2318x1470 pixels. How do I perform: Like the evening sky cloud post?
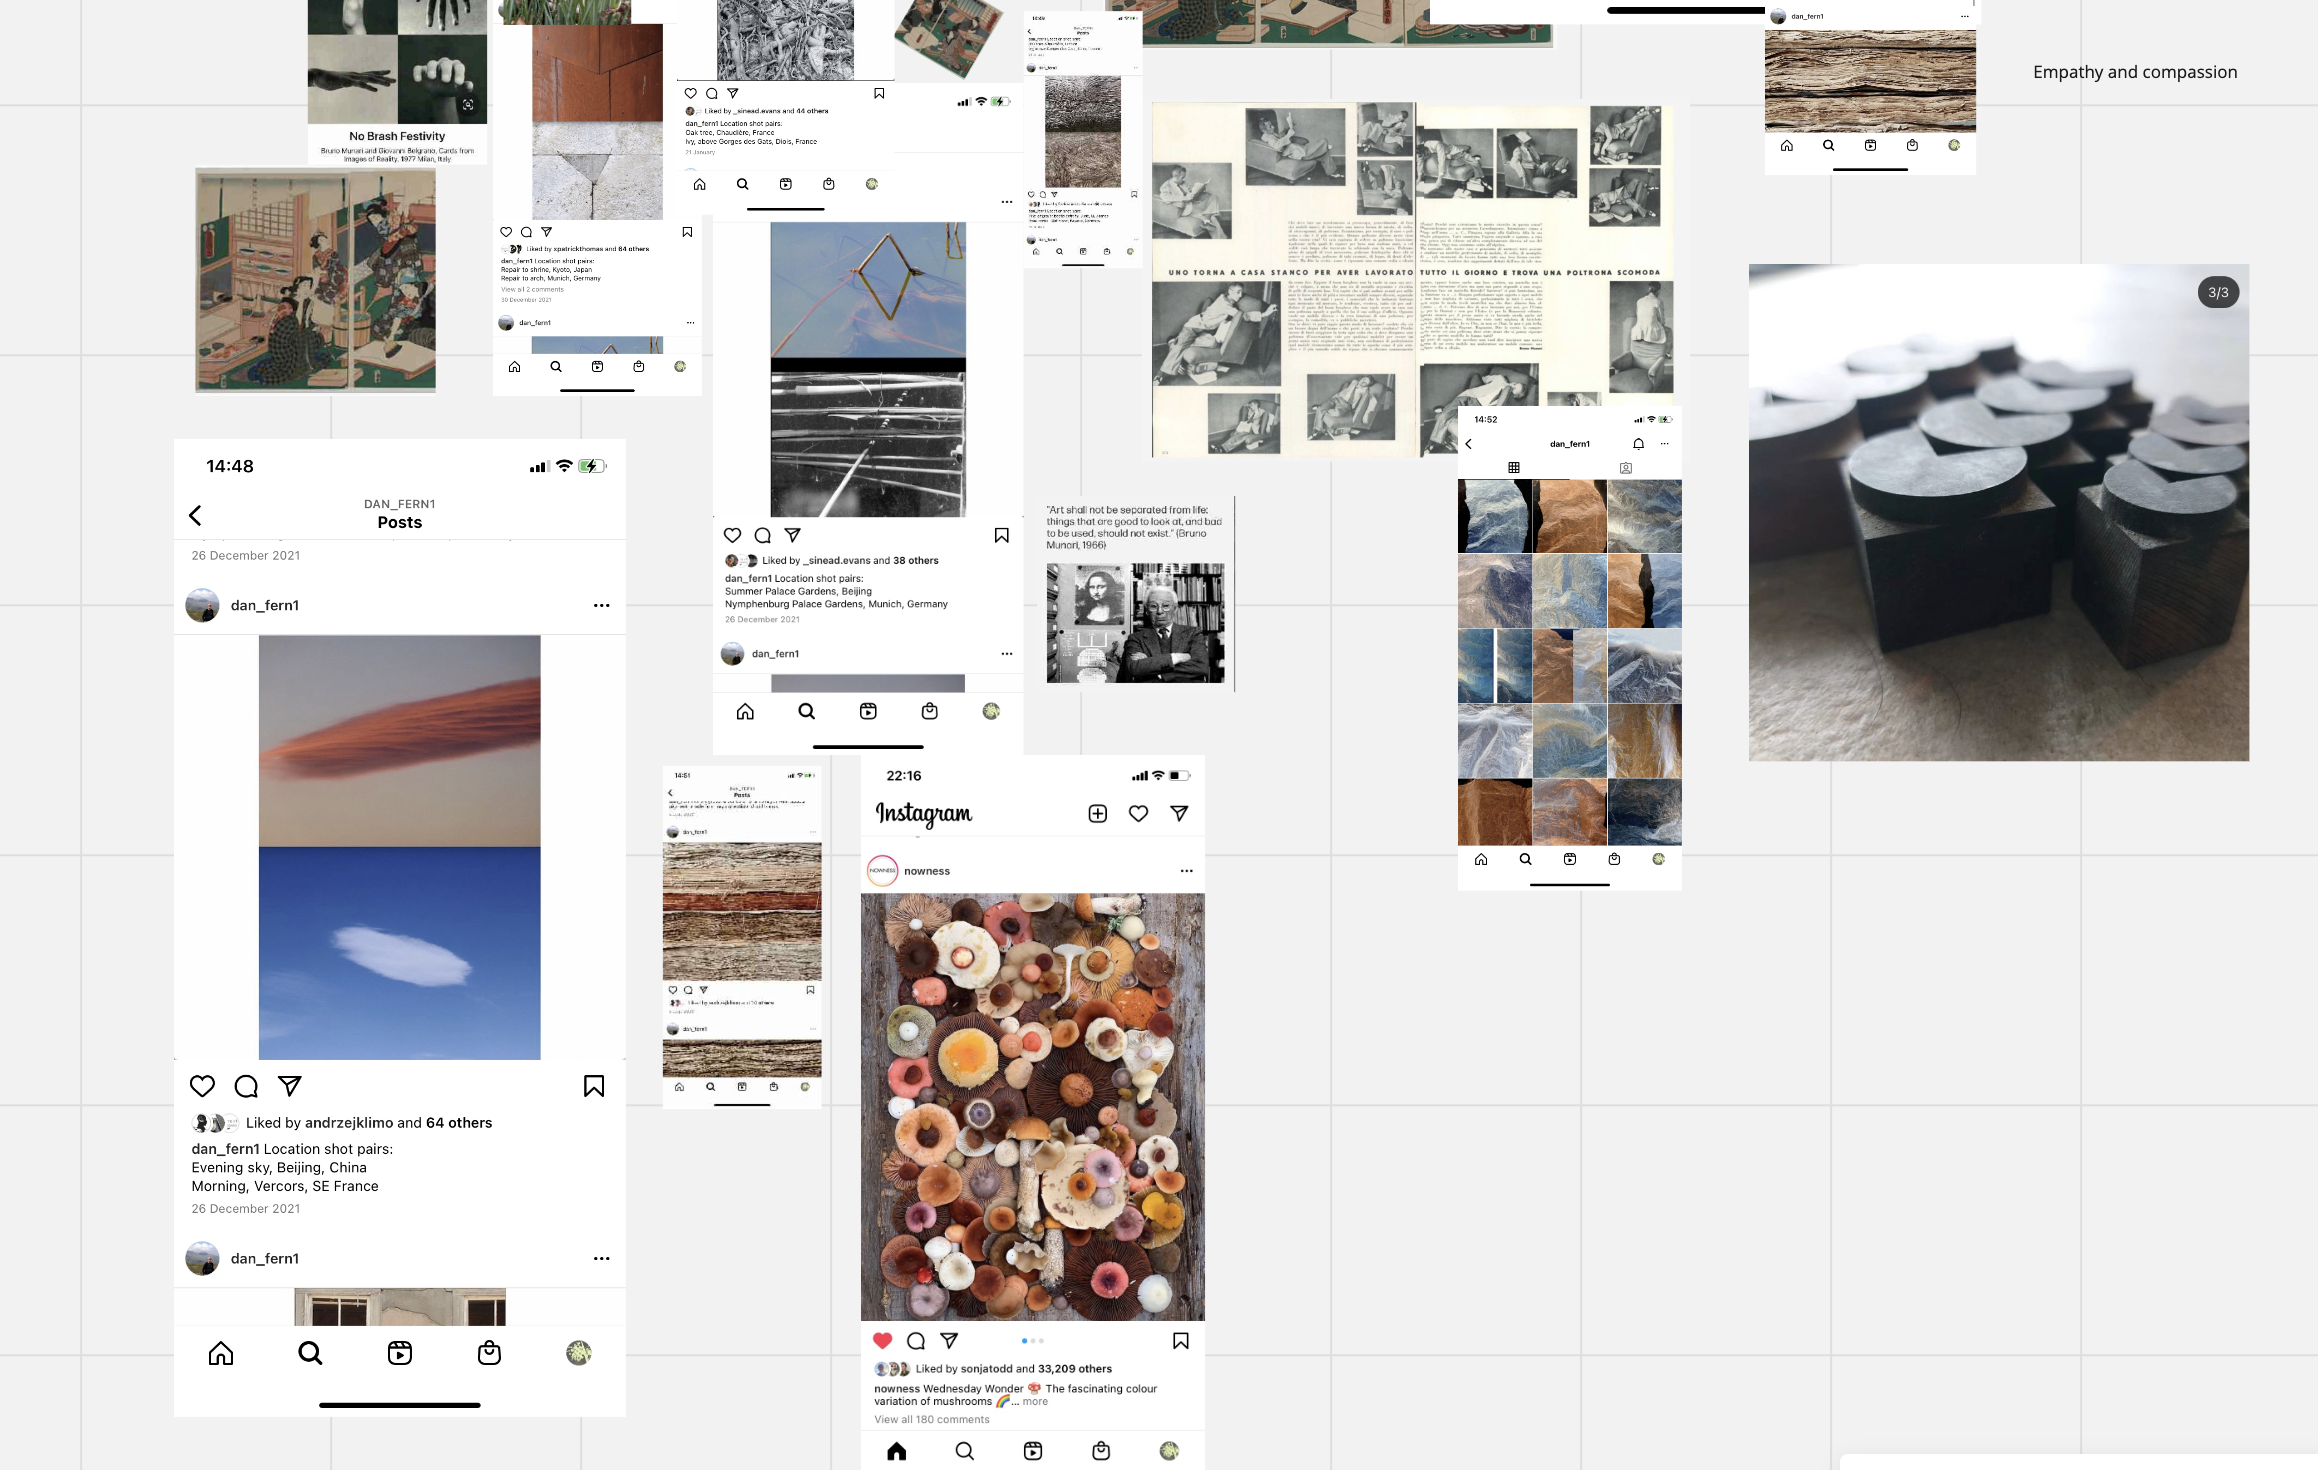pos(202,1086)
